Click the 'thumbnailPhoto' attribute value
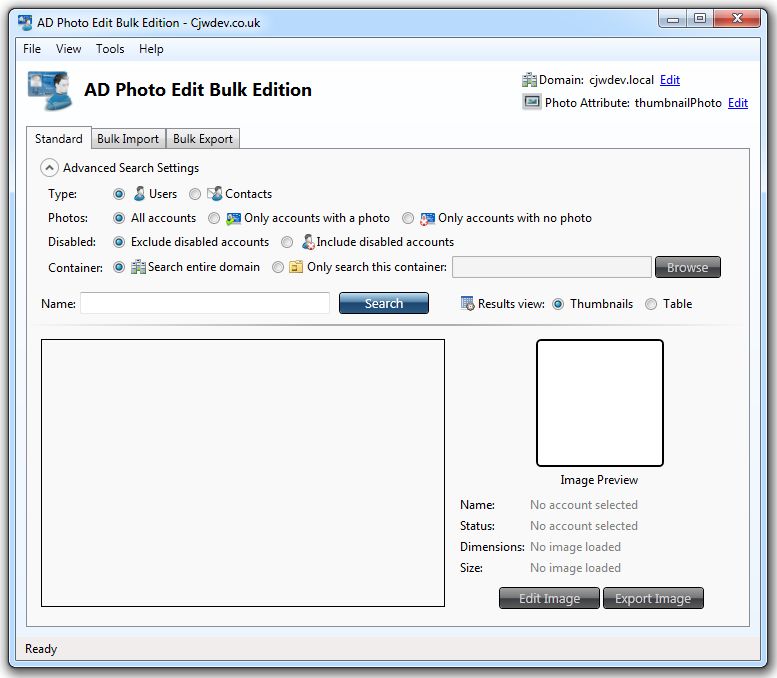Viewport: 777px width, 678px height. pos(678,103)
